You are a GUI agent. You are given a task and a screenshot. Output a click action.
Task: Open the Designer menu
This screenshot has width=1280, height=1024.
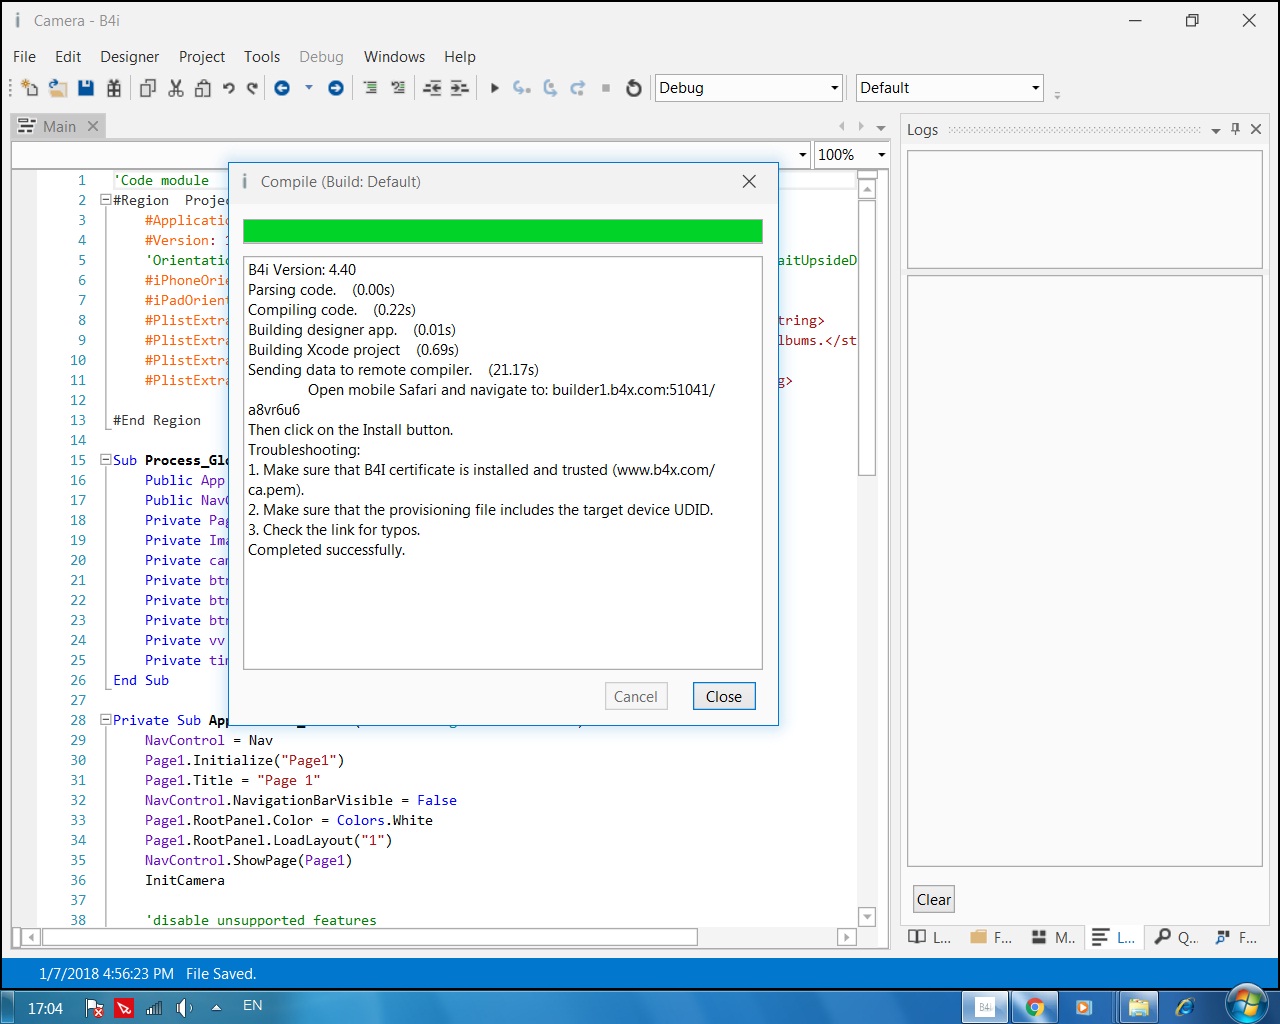coord(129,57)
